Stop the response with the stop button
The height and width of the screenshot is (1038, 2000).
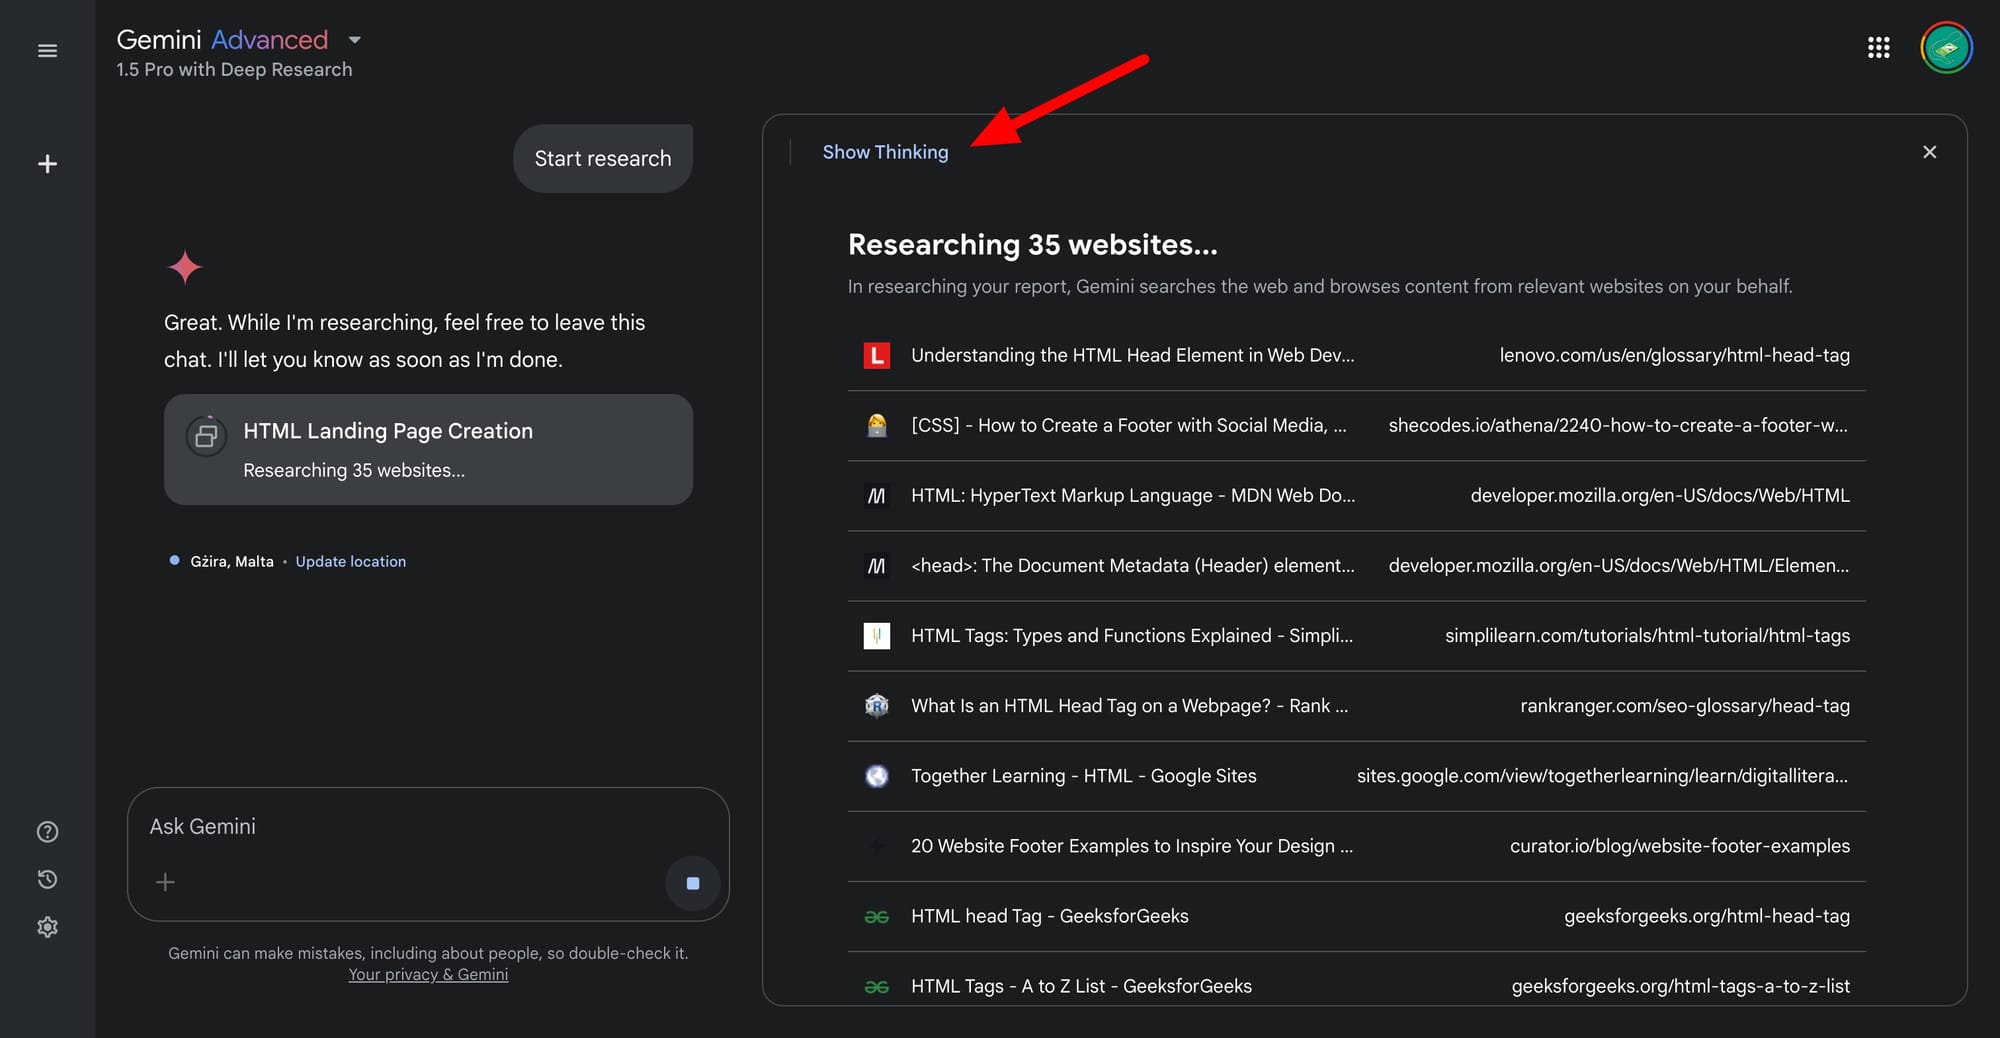693,883
